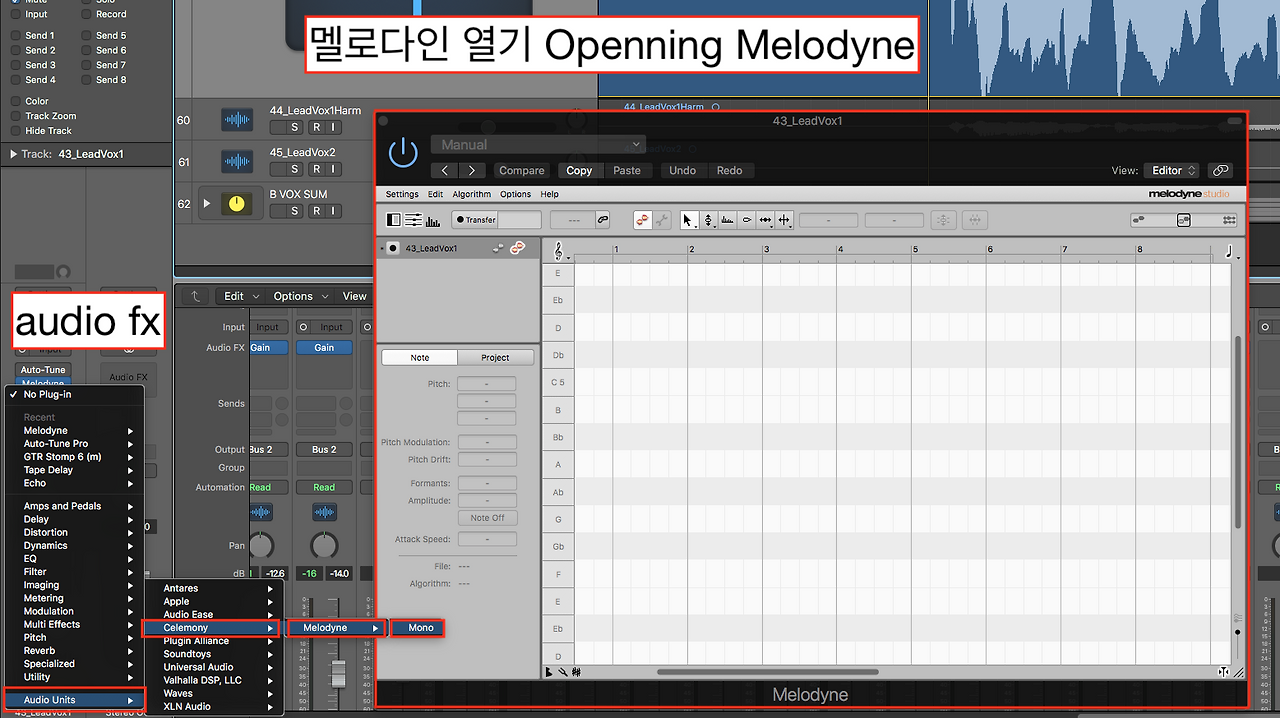Screen dimensions: 1280x718
Task: Enable the Track Zoom checkbox
Action: click(x=15, y=116)
